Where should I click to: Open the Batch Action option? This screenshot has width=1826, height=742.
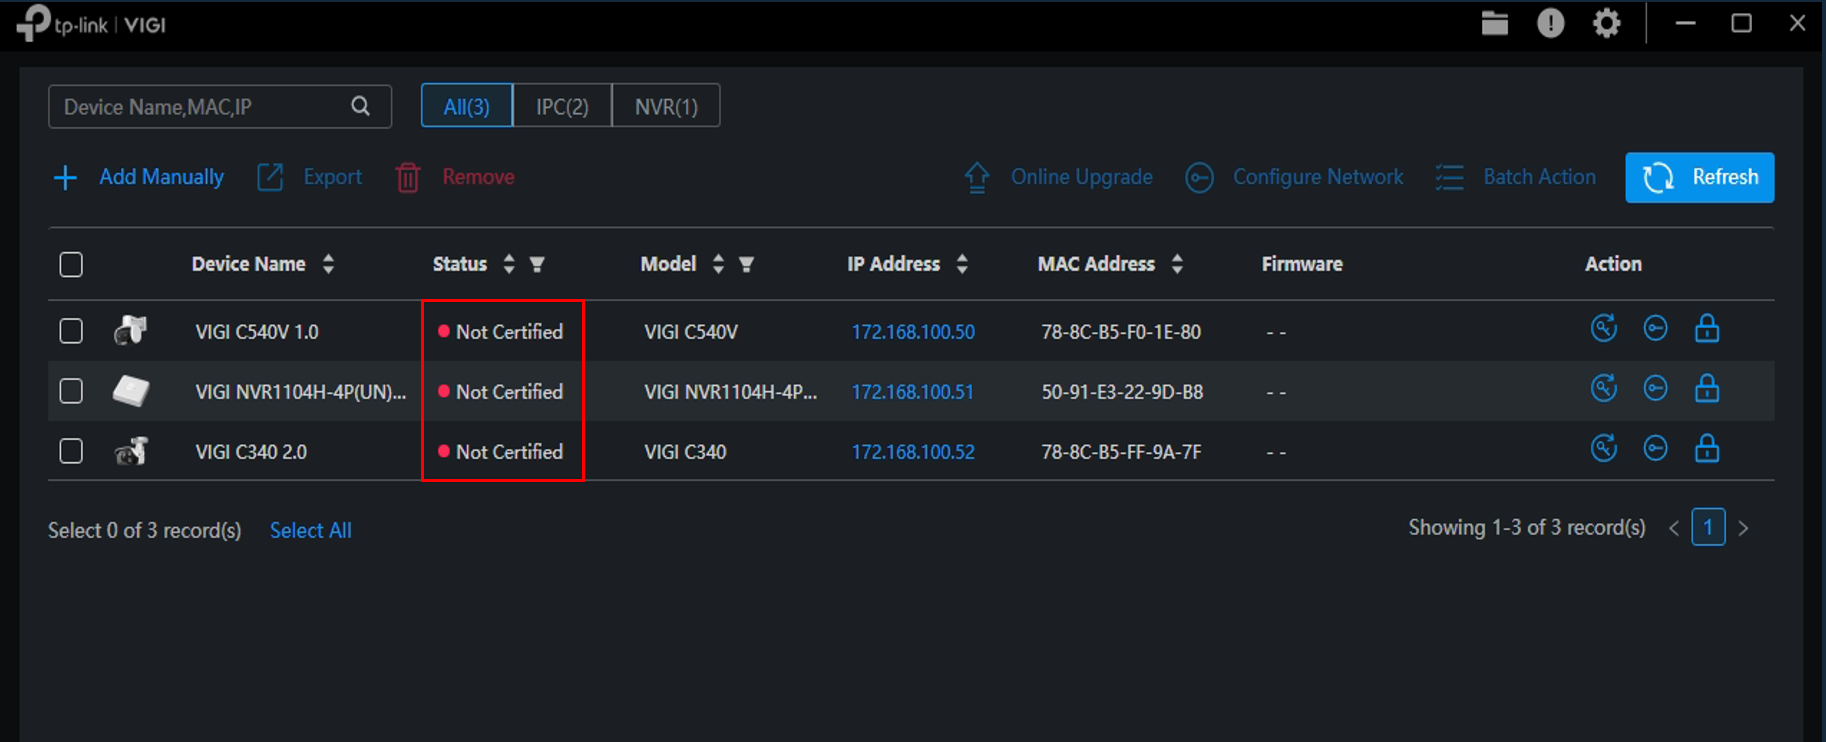1516,177
